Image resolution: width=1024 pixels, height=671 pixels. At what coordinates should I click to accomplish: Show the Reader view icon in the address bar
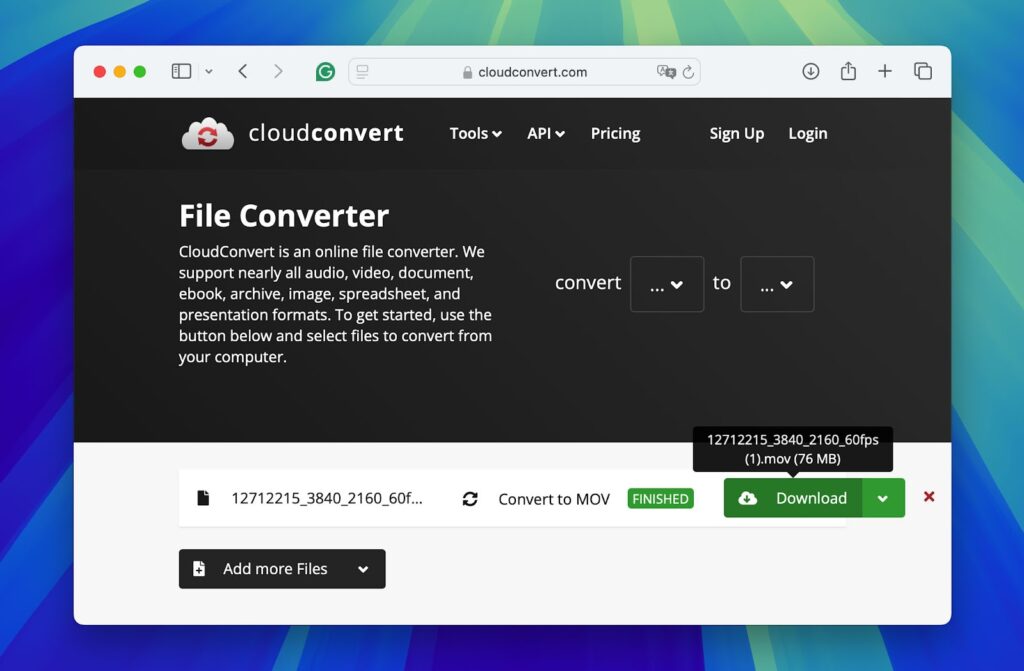[x=362, y=72]
